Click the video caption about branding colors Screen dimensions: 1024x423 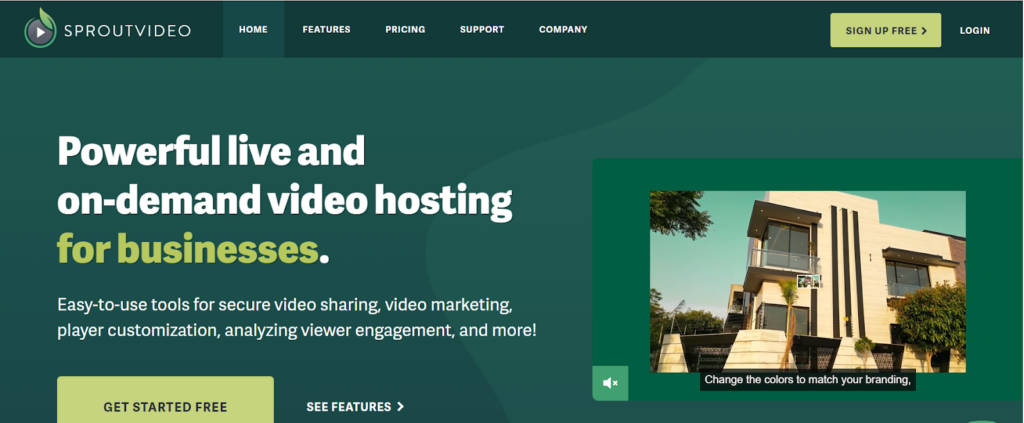pos(808,380)
